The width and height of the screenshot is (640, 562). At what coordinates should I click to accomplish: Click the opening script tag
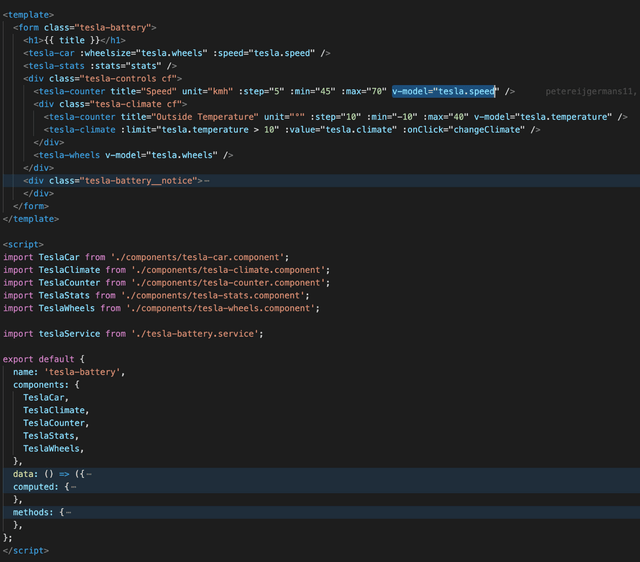[x=23, y=244]
